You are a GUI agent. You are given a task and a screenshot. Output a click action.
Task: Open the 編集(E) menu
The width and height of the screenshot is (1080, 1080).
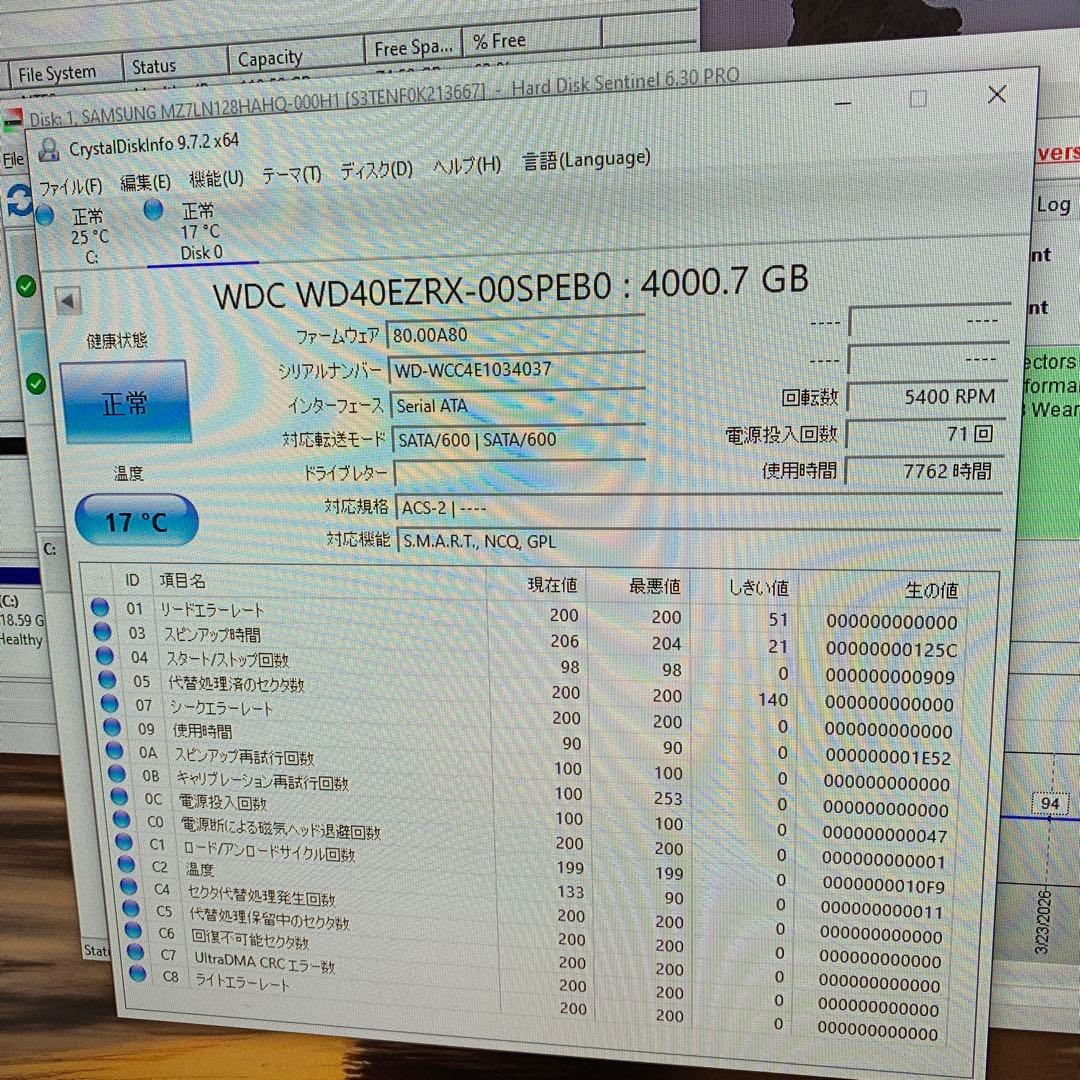pyautogui.click(x=145, y=182)
